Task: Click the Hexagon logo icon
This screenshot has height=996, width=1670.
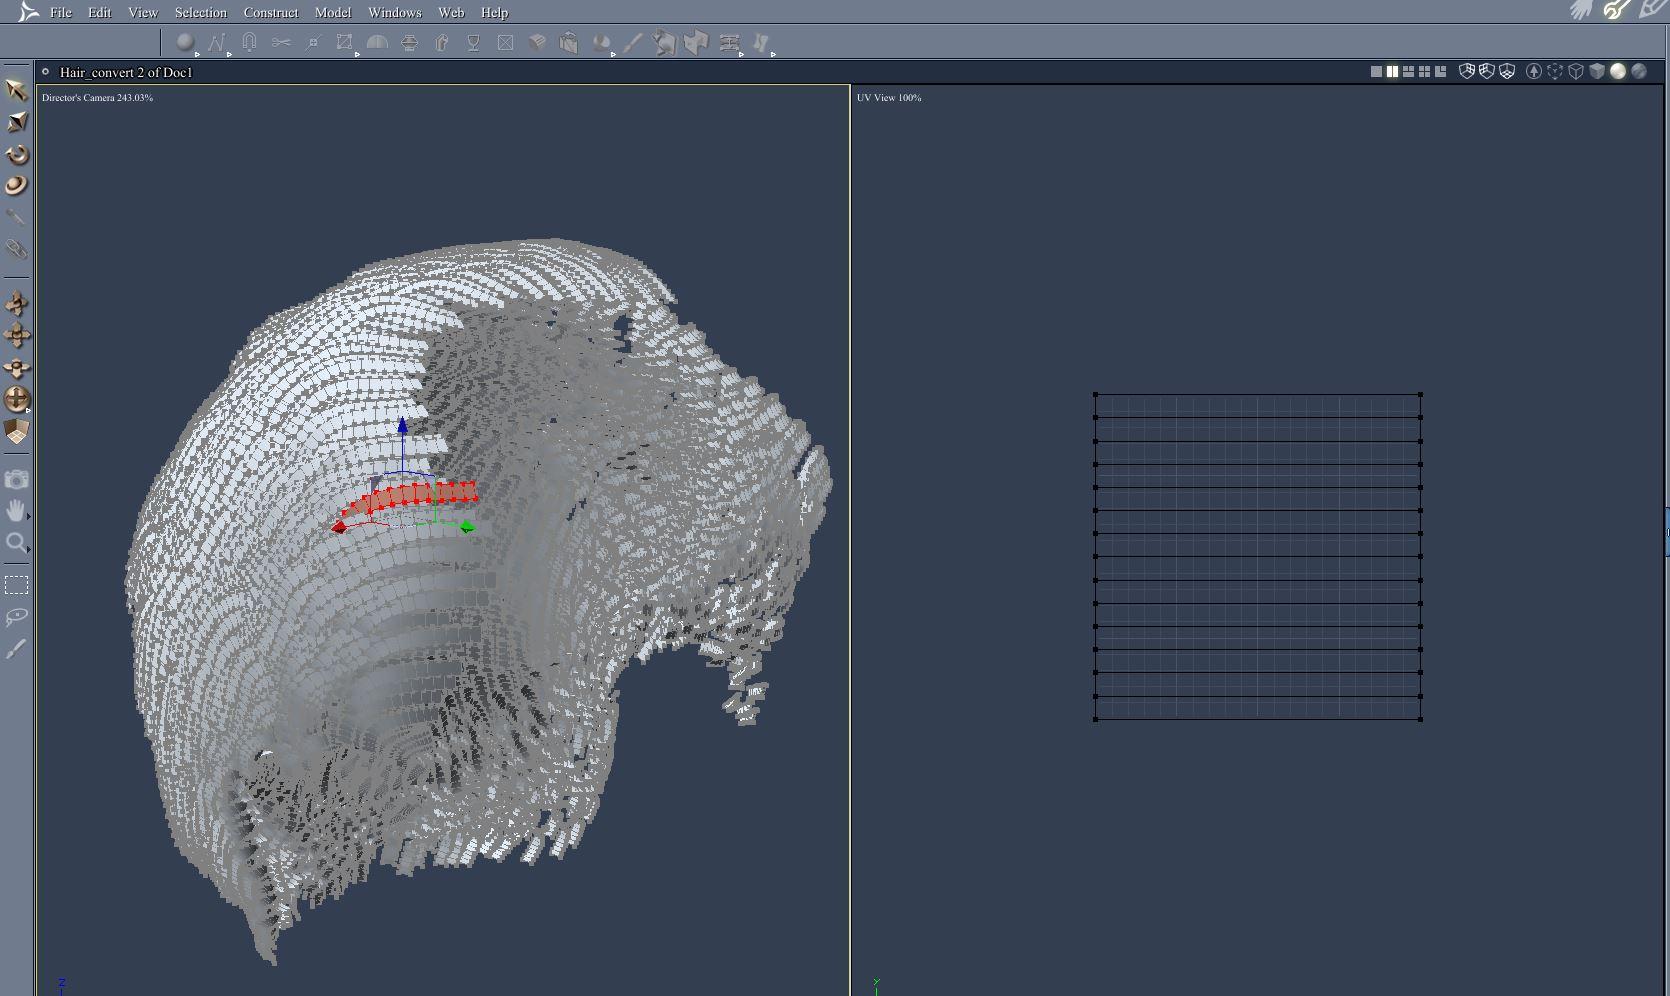Action: click(27, 12)
